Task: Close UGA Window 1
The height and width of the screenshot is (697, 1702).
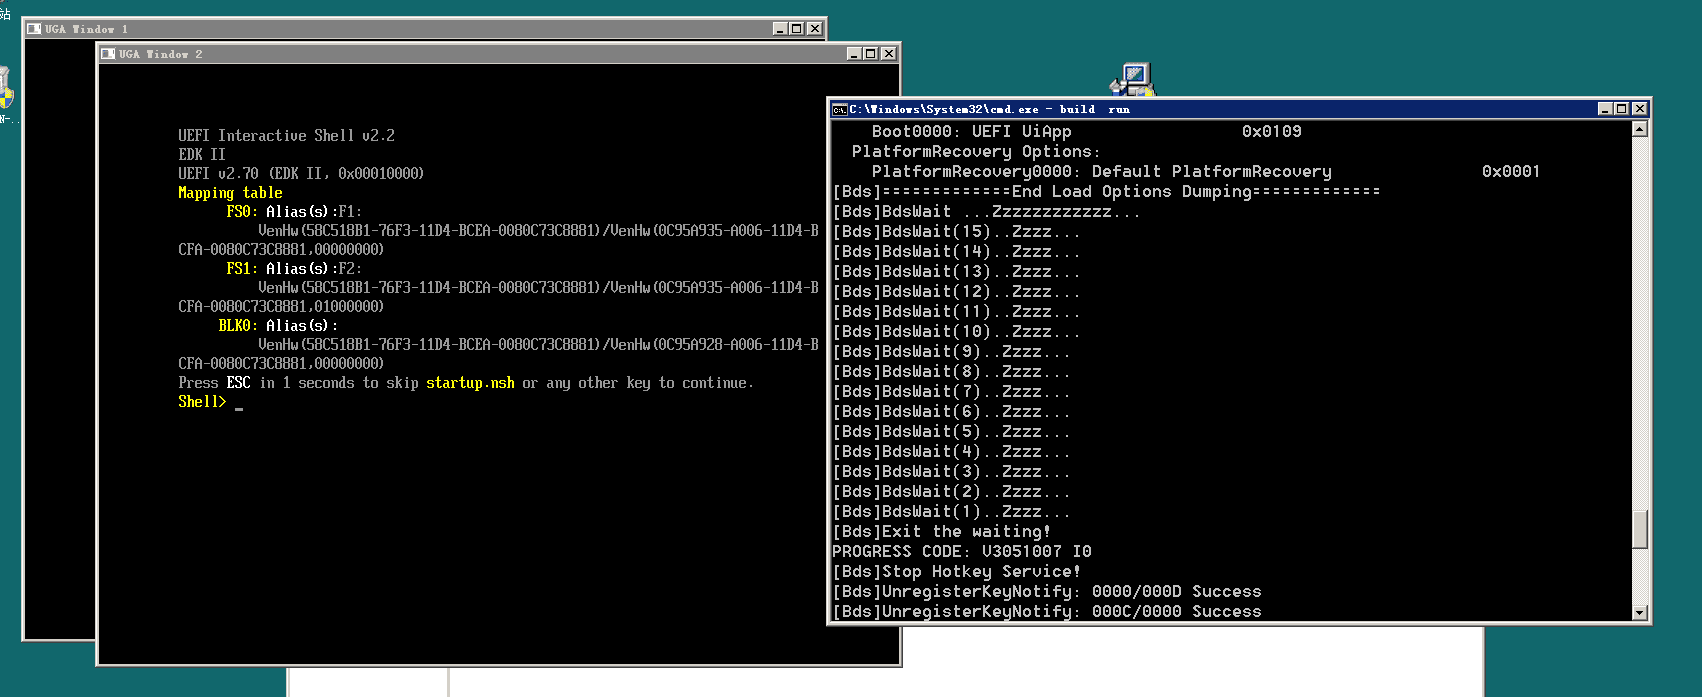Action: [x=815, y=29]
